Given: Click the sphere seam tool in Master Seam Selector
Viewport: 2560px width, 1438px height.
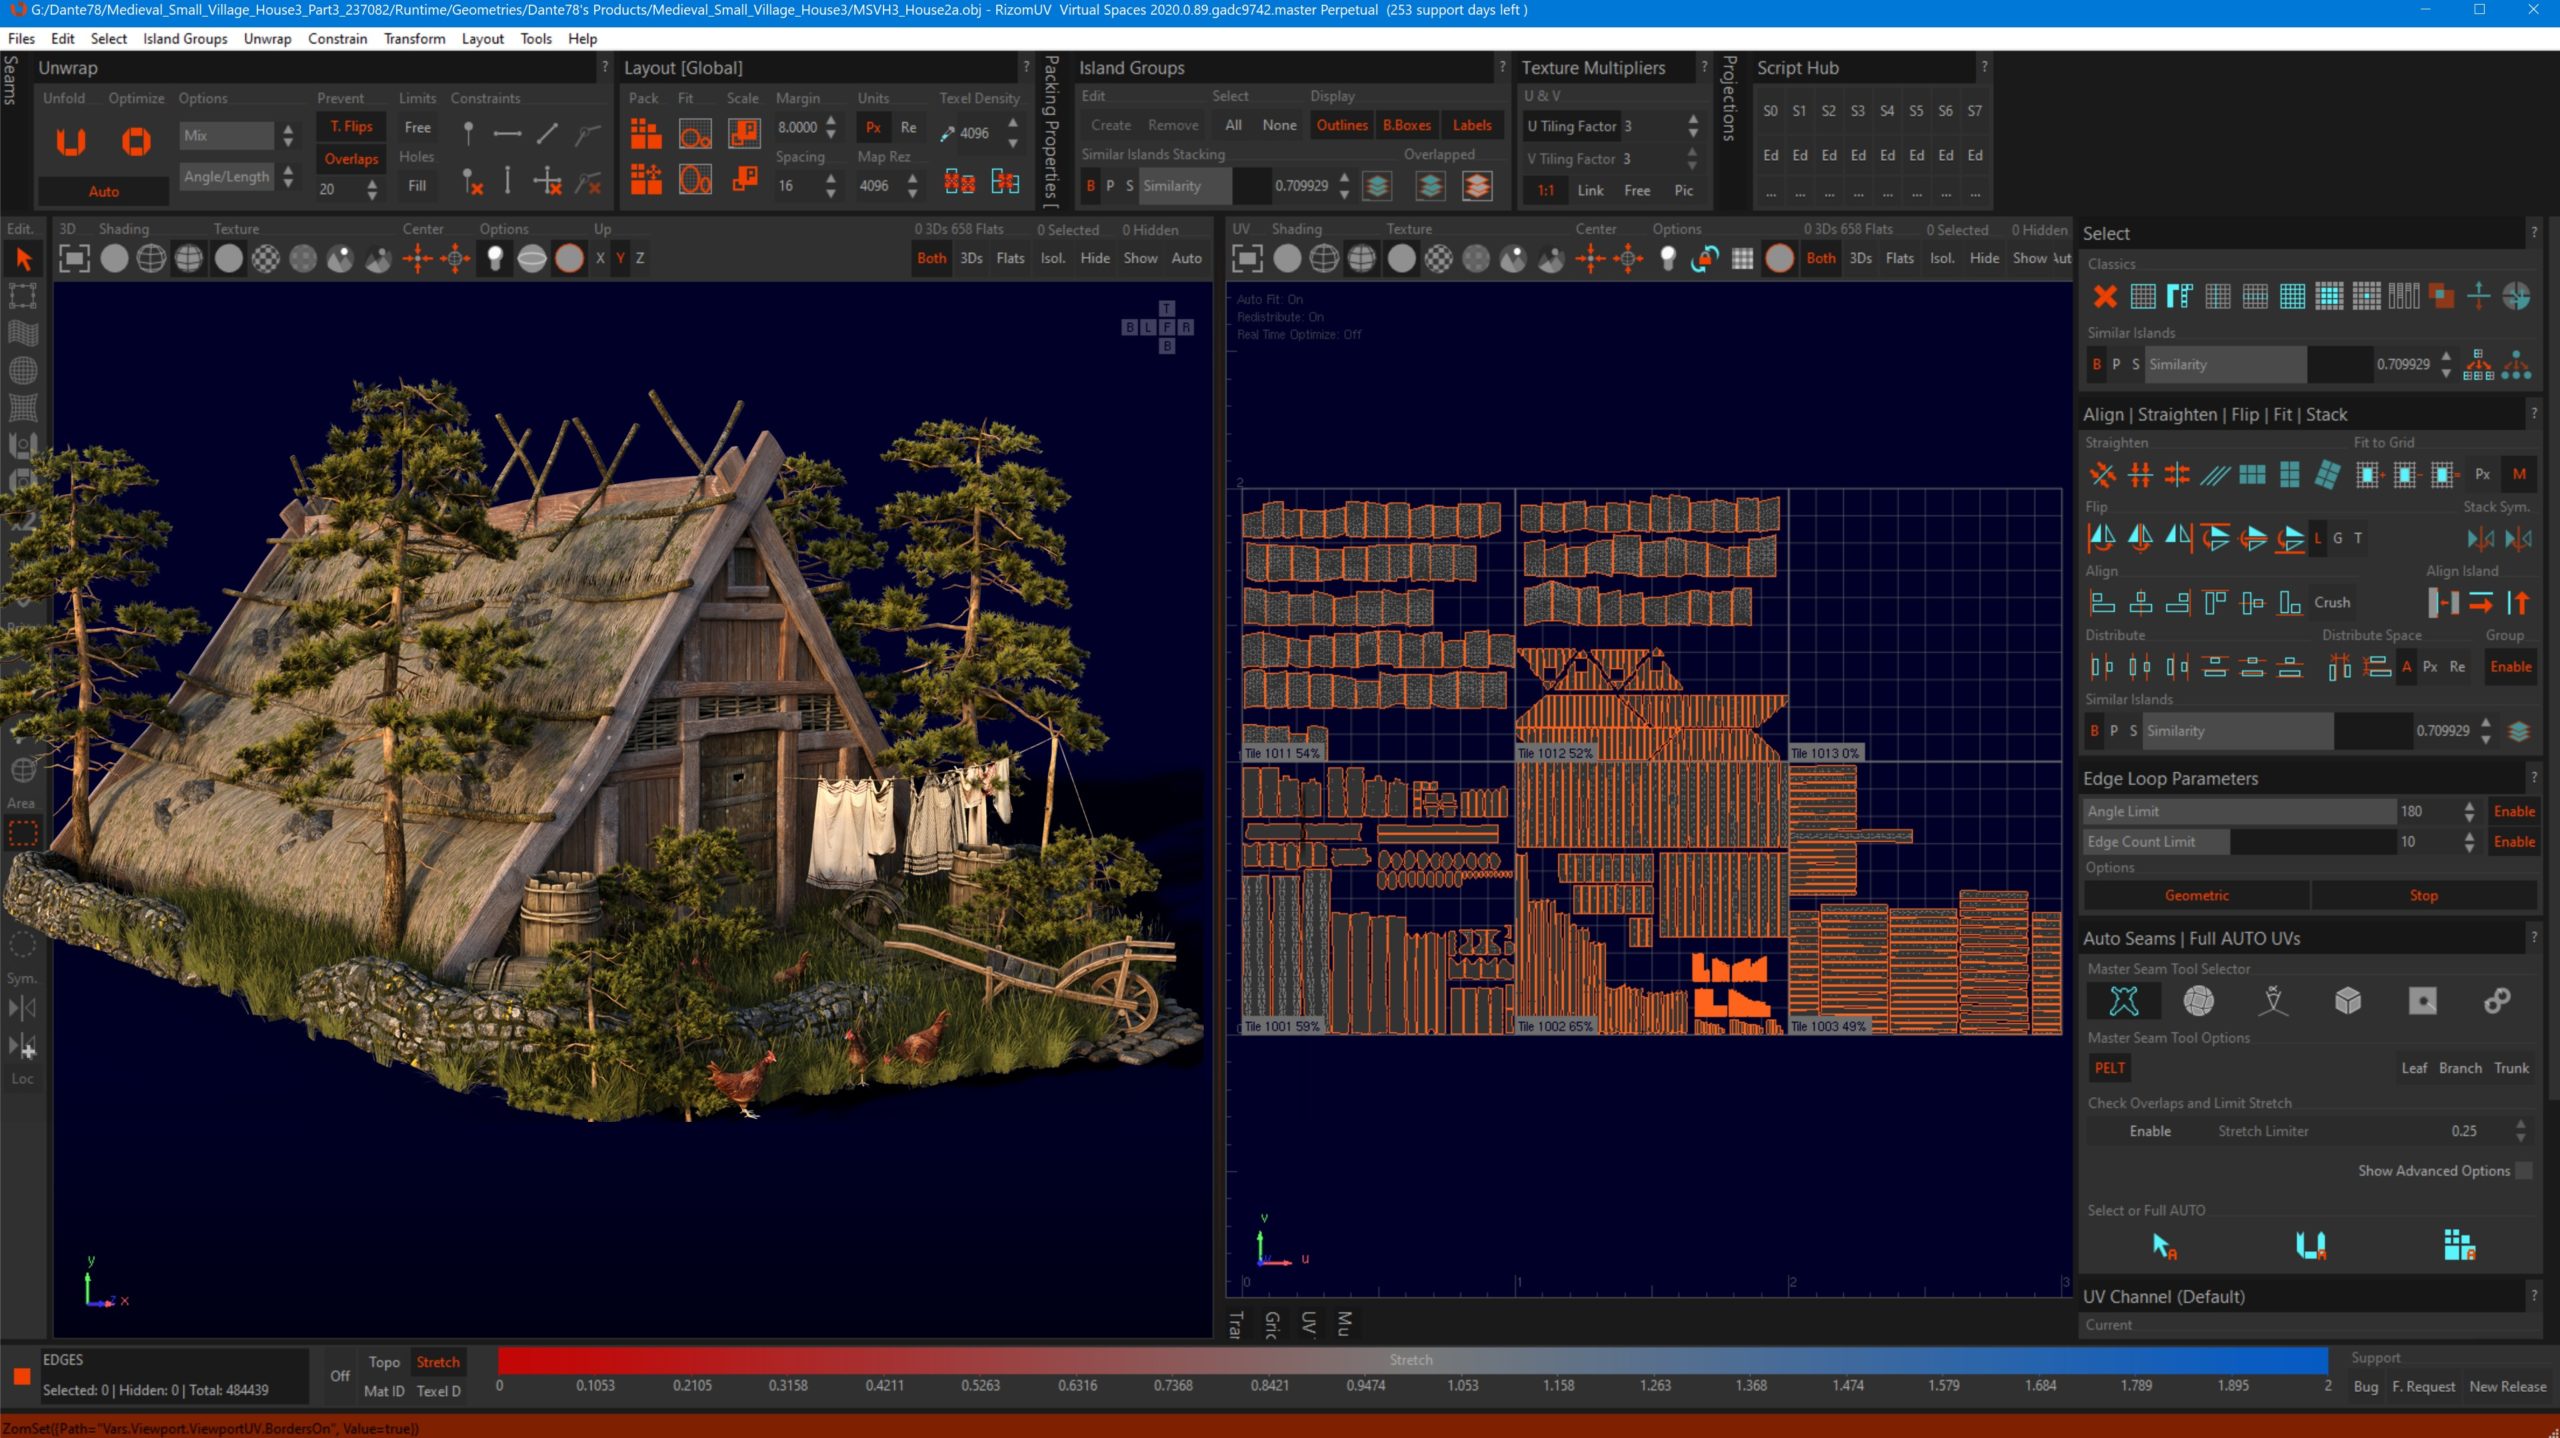Looking at the screenshot, I should click(2198, 1000).
